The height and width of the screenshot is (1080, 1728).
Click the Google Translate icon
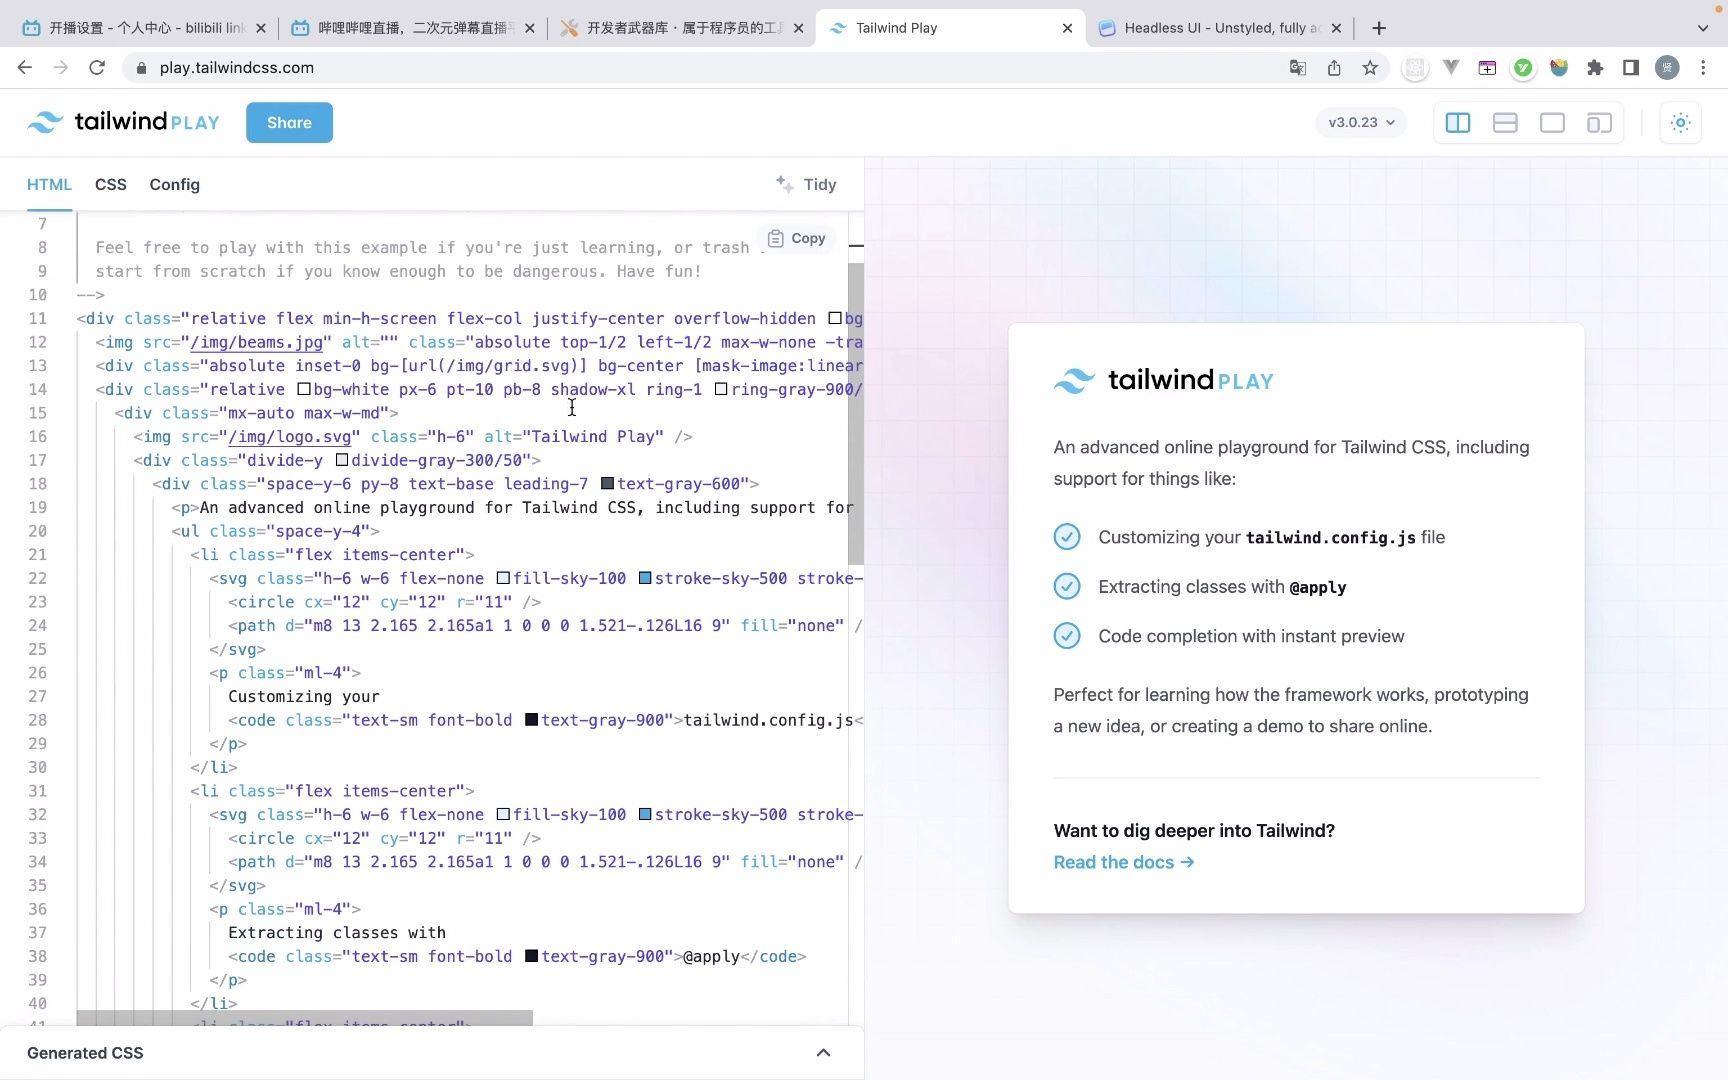[1298, 67]
